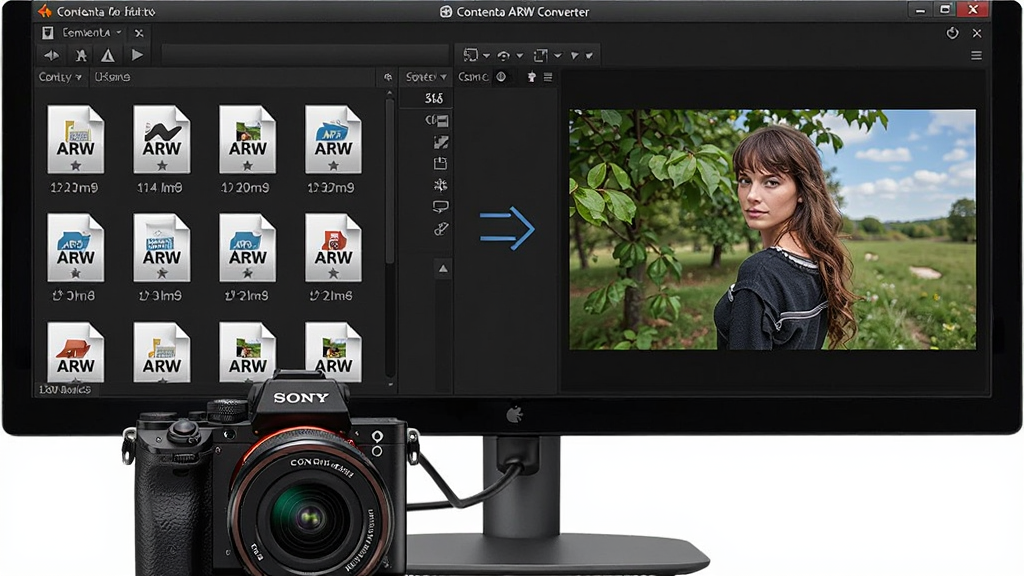Click the Contenta ARW Converter title text
1024x576 pixels.
pyautogui.click(x=522, y=12)
